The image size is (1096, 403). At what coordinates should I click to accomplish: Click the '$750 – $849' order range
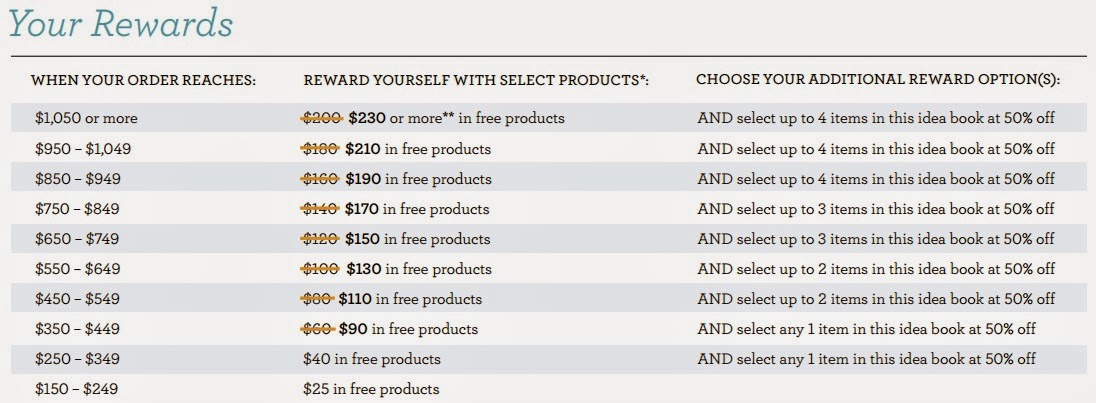coord(77,209)
